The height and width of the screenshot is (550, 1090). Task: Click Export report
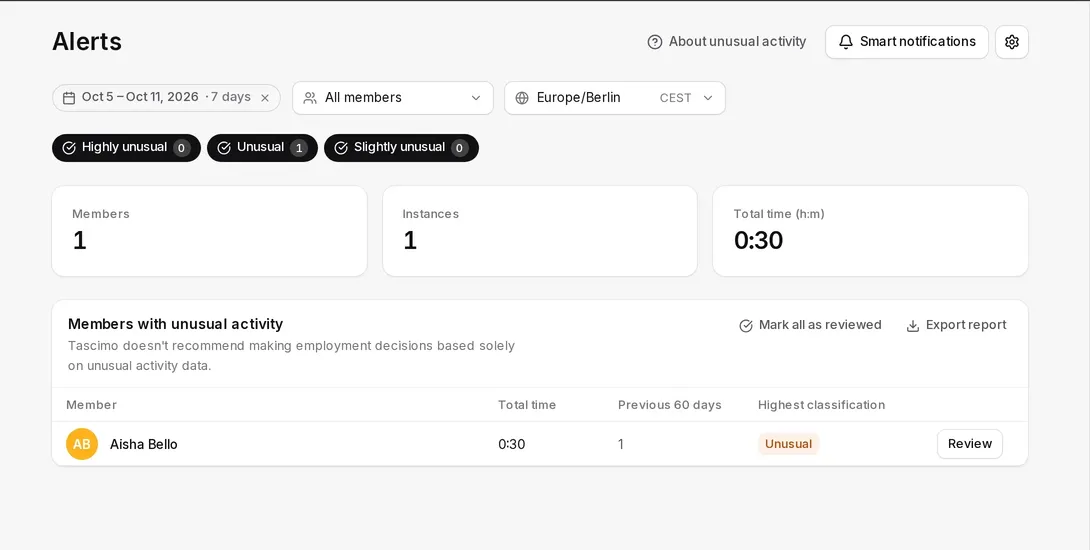(957, 325)
